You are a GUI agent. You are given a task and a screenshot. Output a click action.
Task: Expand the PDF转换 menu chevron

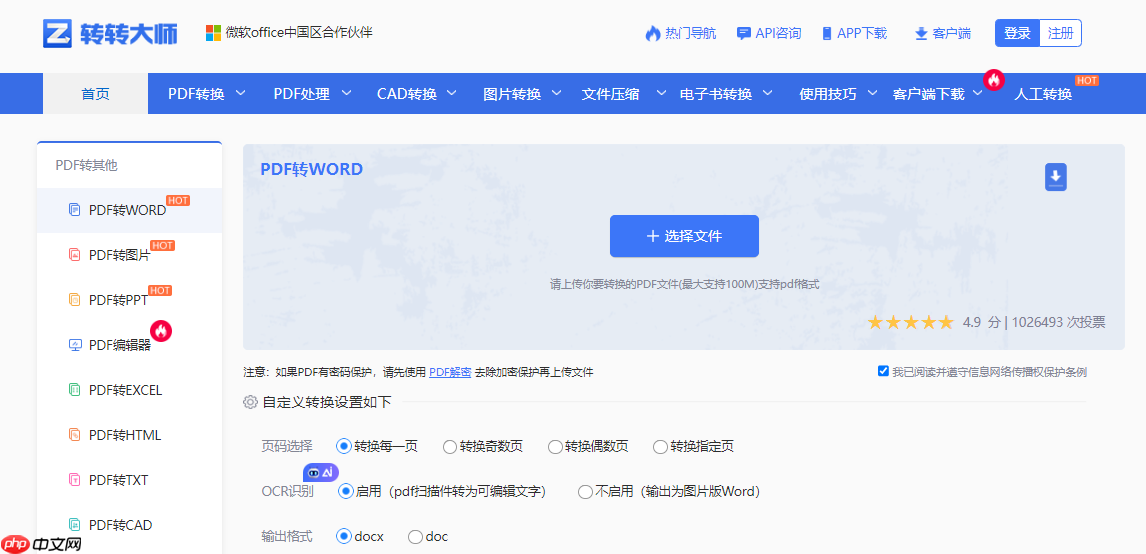[240, 93]
